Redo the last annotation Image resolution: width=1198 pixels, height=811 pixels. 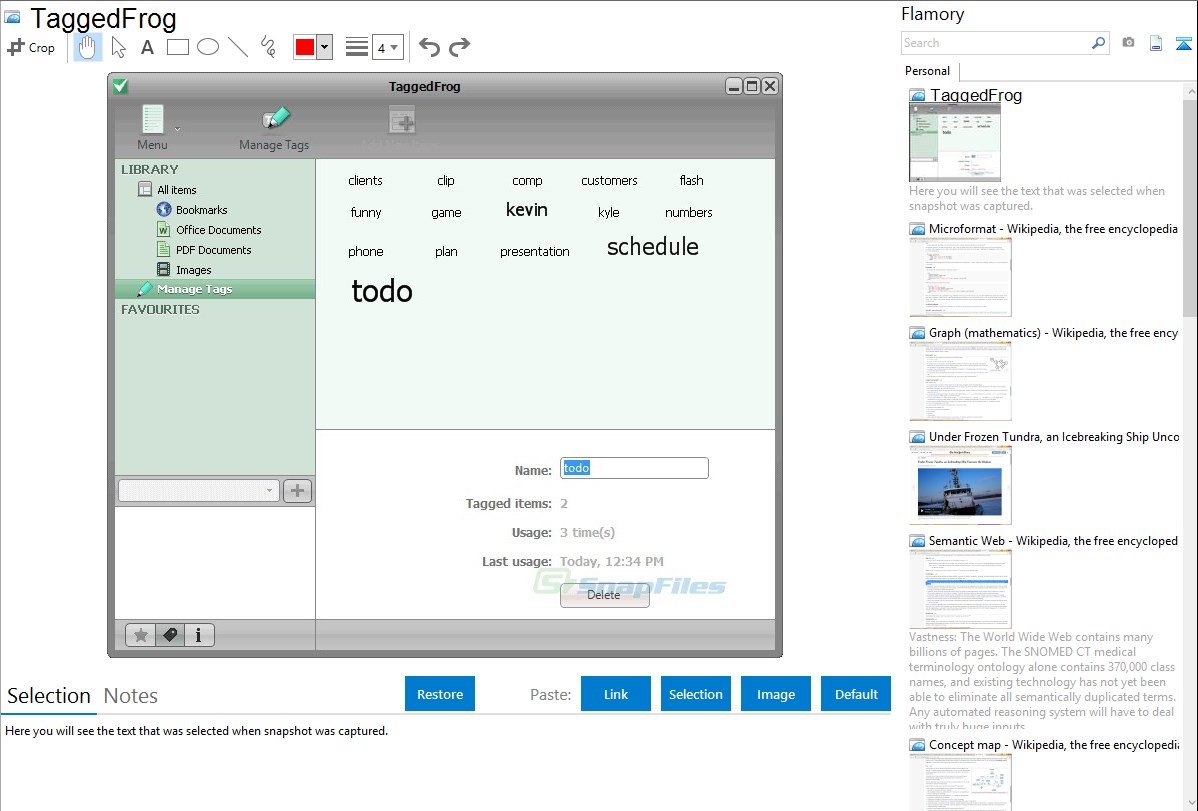459,47
